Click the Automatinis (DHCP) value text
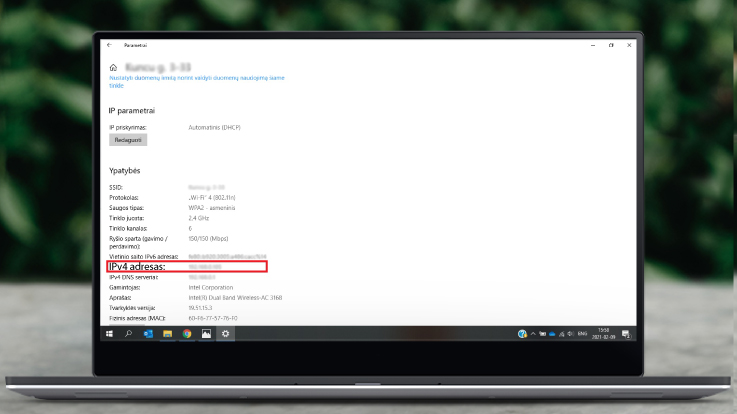737x414 pixels. click(214, 128)
